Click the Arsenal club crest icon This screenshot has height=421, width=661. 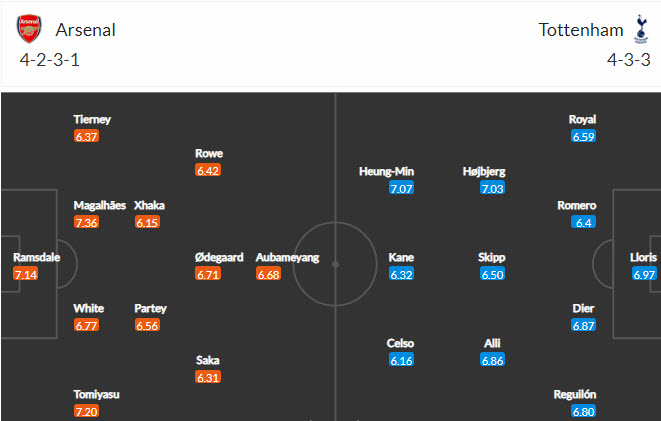pyautogui.click(x=30, y=29)
